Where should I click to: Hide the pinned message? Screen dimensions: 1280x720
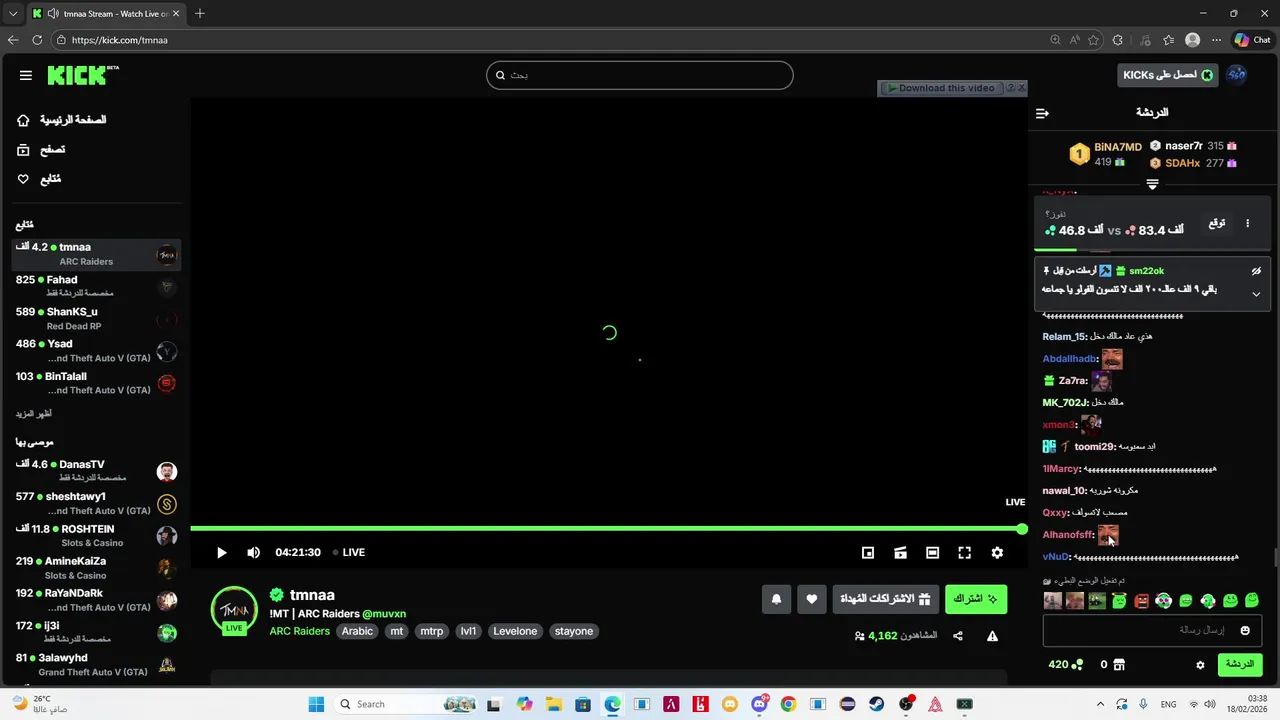[x=1256, y=271]
